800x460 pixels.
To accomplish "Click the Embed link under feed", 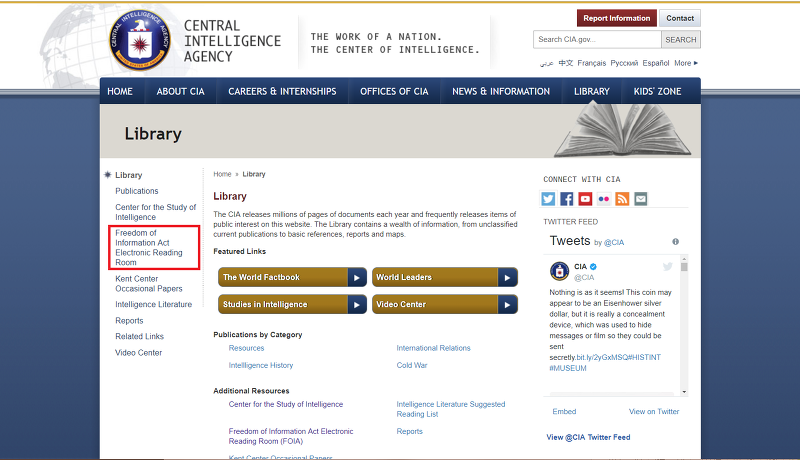I will click(564, 412).
